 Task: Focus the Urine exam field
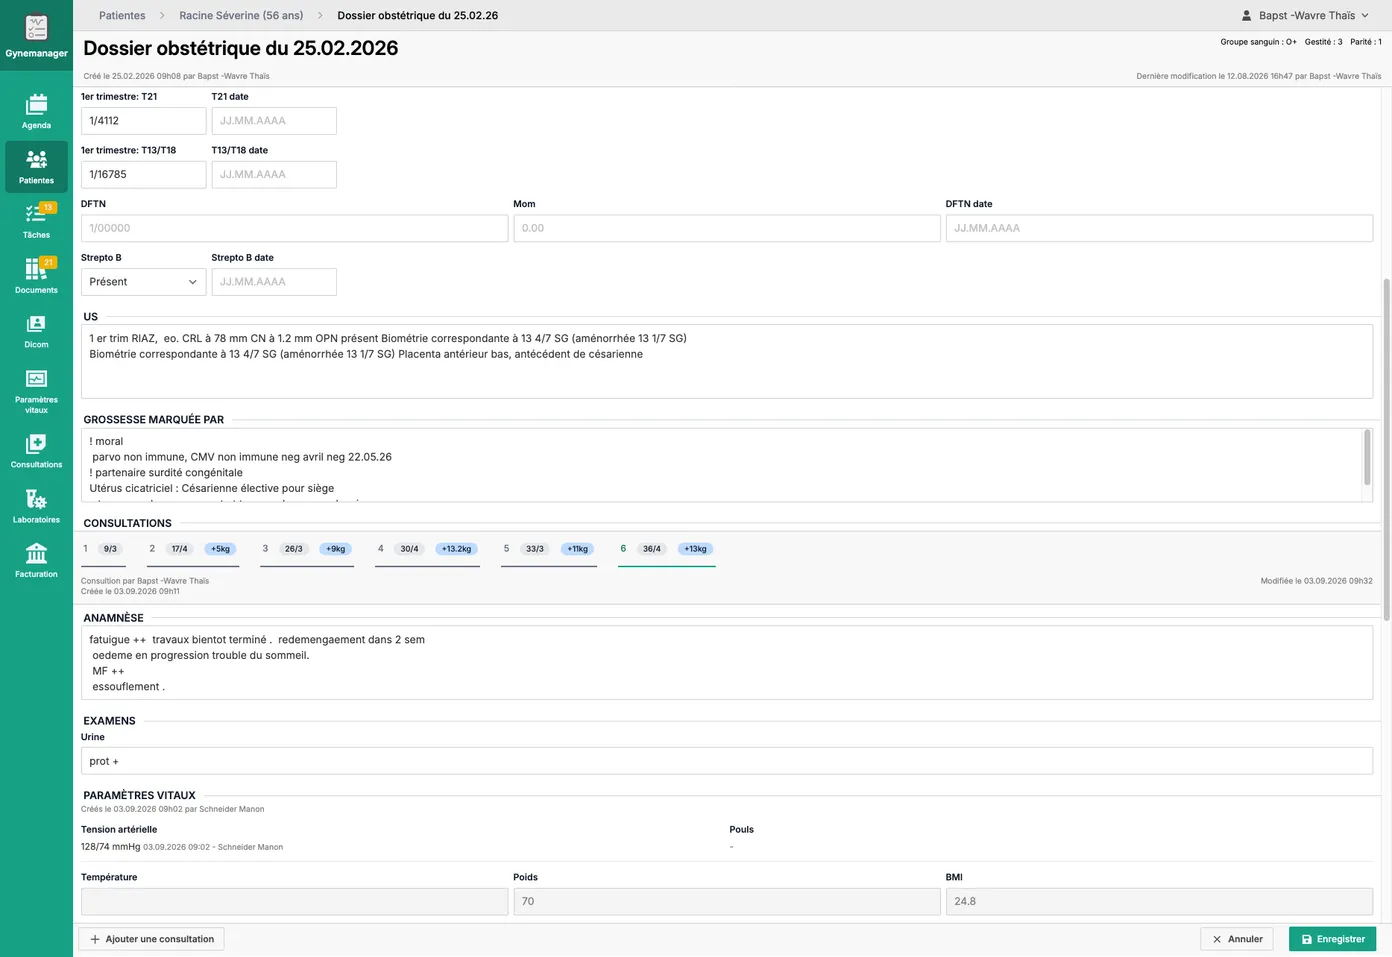point(727,761)
